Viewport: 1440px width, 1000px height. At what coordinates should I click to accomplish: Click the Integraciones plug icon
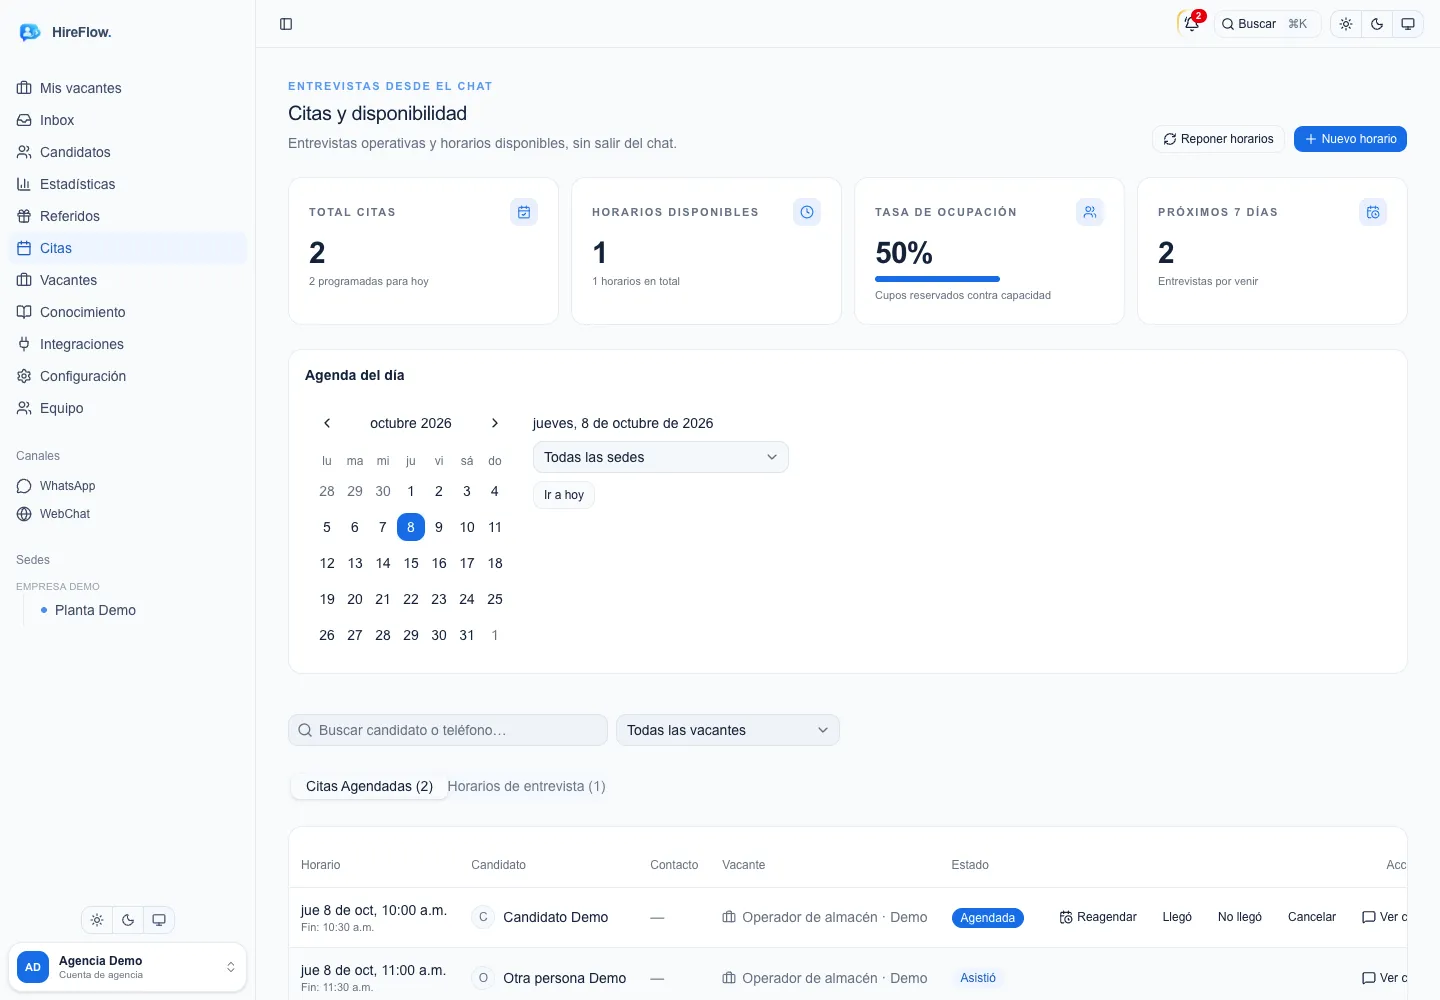point(24,344)
